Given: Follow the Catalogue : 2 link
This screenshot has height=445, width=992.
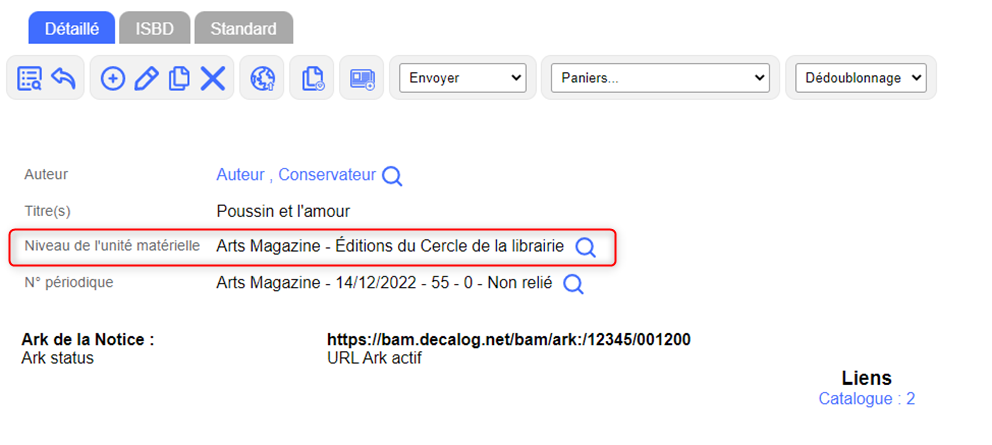Looking at the screenshot, I should (x=867, y=399).
